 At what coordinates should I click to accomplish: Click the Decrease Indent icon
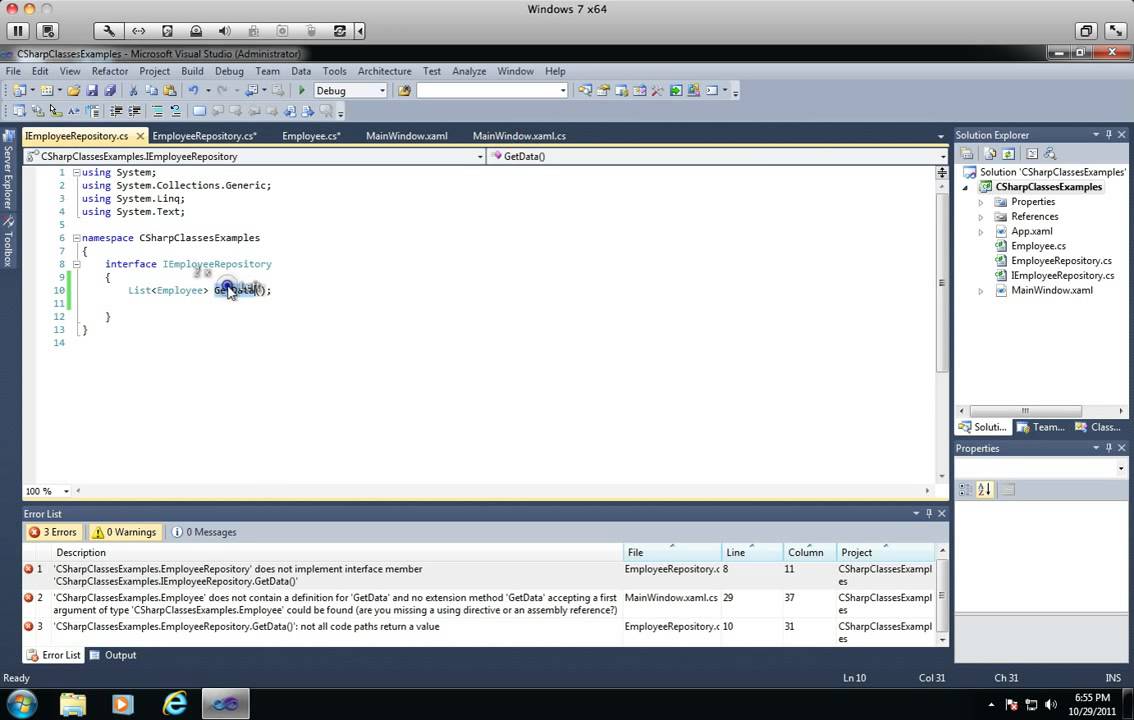[116, 111]
